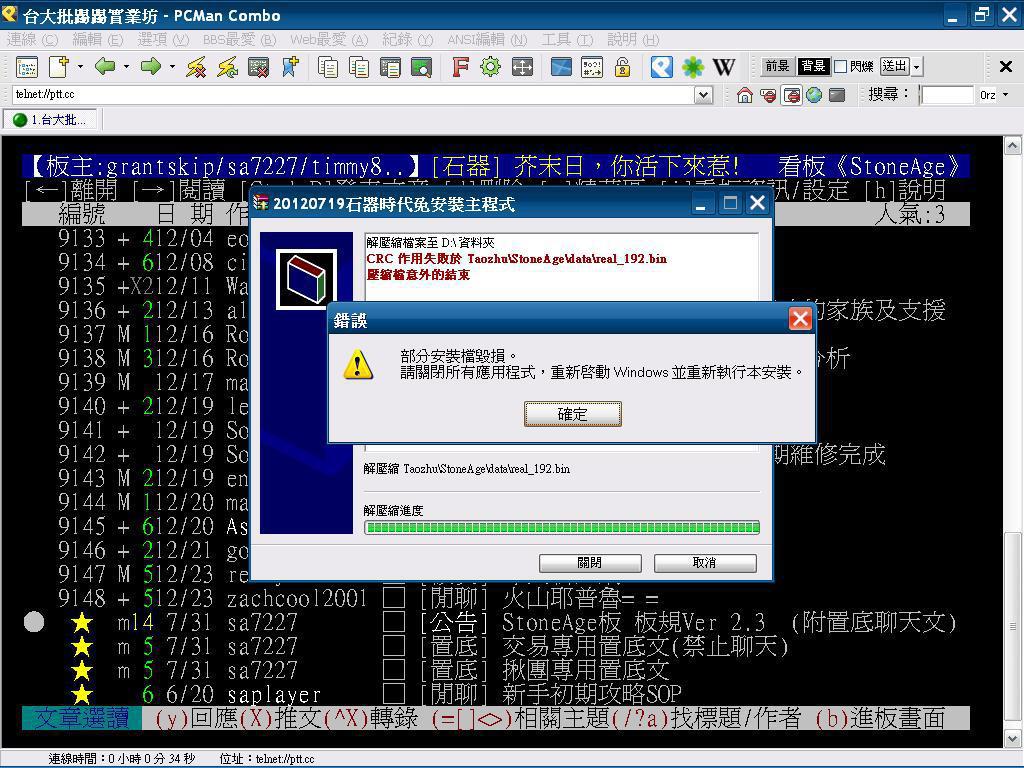Click the new connection page icon
The image size is (1024, 768).
59,67
